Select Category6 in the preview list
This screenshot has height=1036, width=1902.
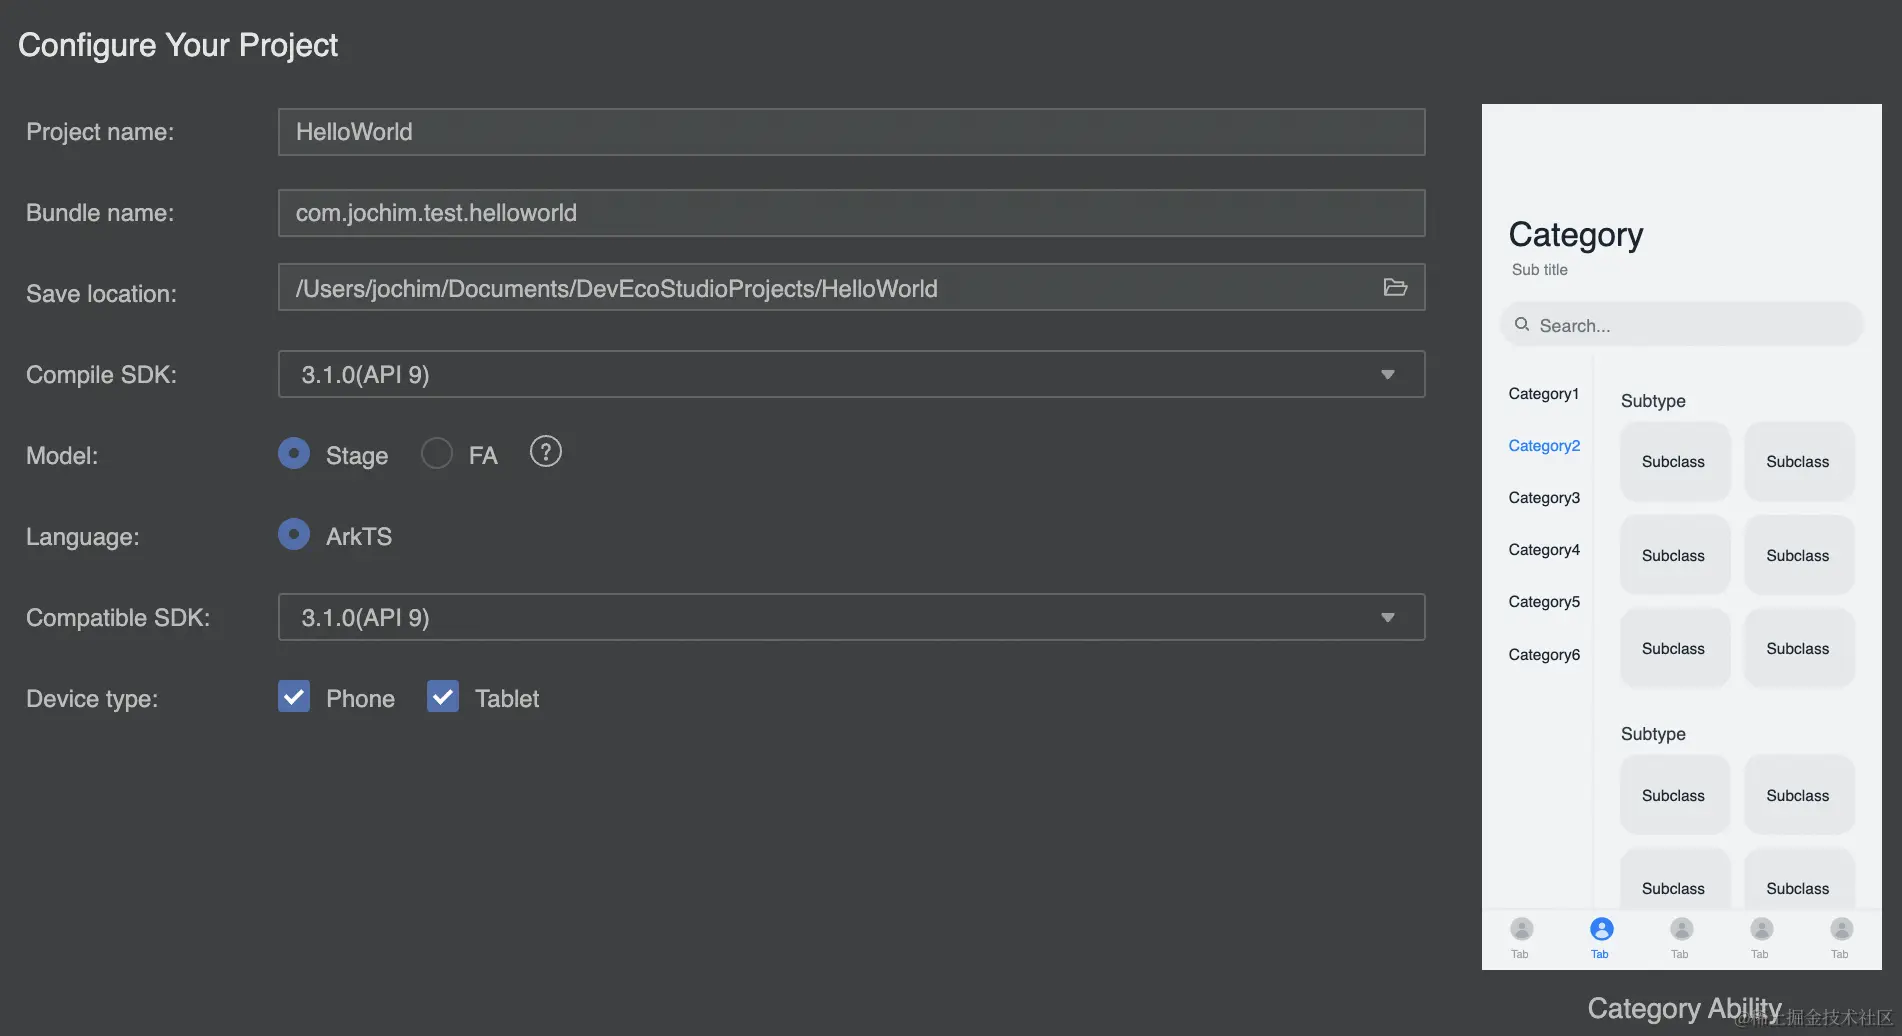[x=1544, y=655]
